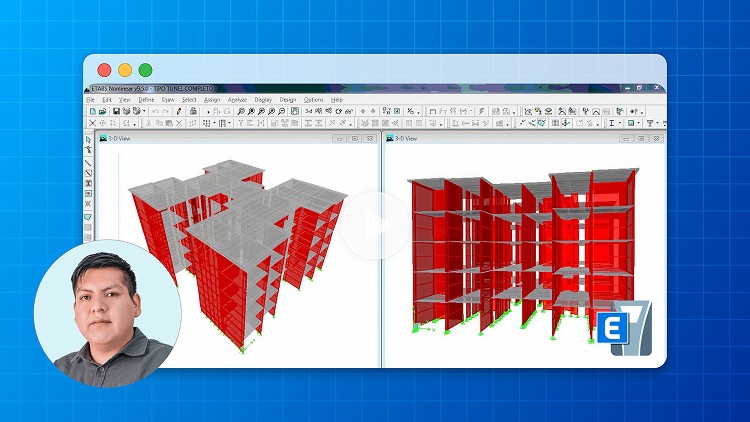Screen dimensions: 750x422
Task: Click the Elevation view icon
Action: pyautogui.click(x=329, y=111)
